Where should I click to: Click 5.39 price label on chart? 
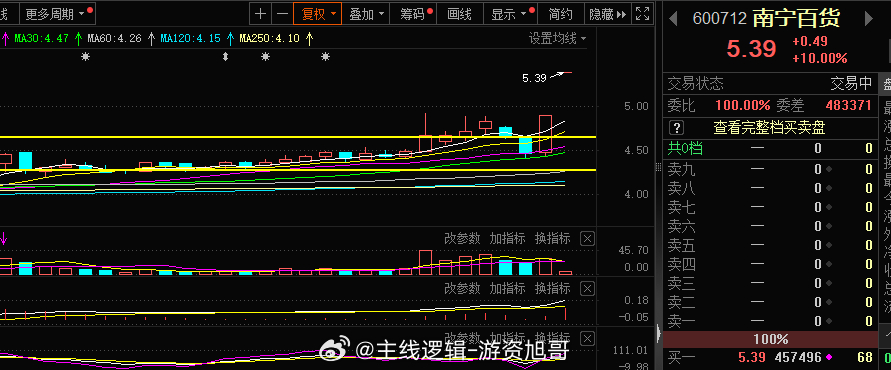(x=534, y=78)
